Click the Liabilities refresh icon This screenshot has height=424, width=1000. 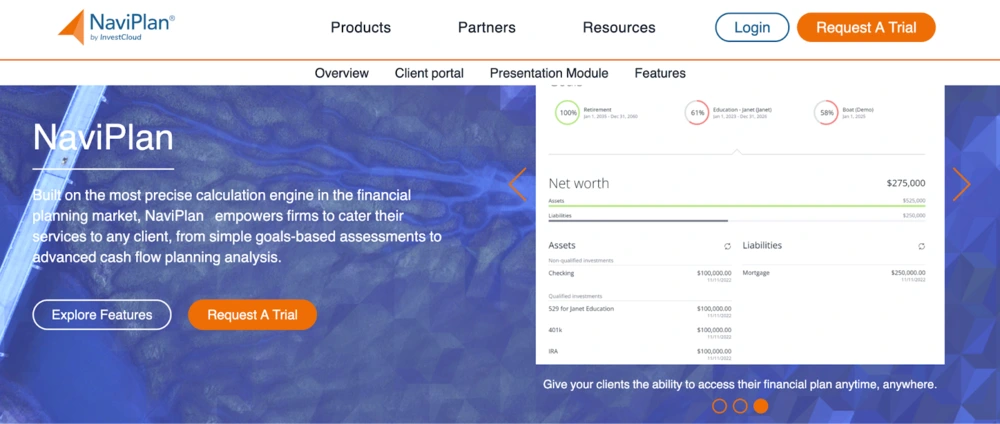point(921,246)
